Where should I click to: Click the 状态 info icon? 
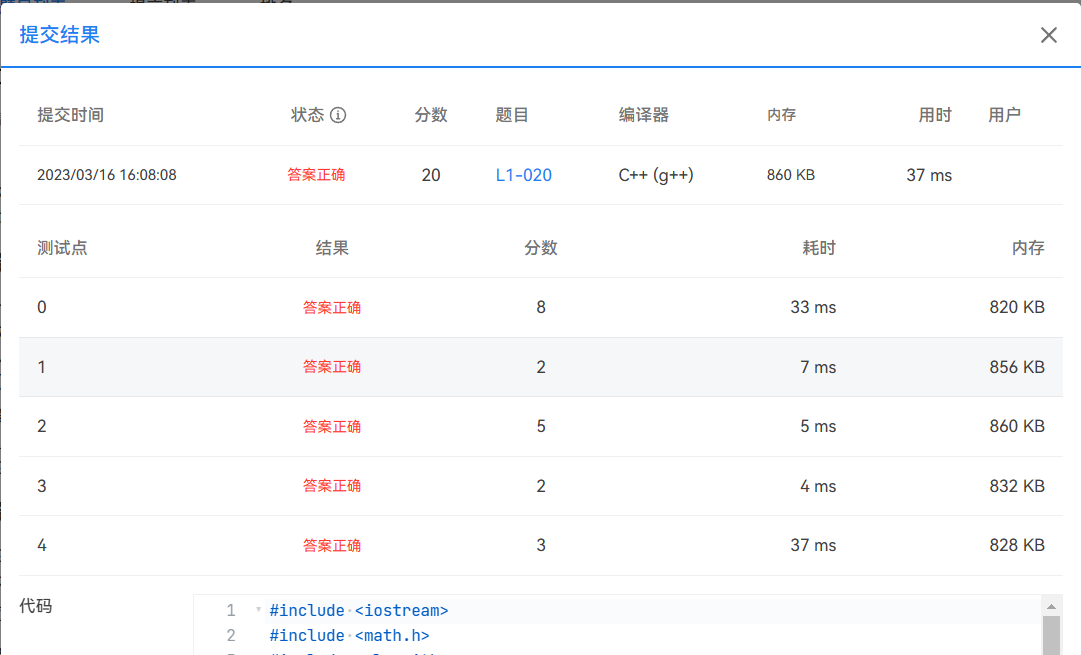pyautogui.click(x=339, y=114)
